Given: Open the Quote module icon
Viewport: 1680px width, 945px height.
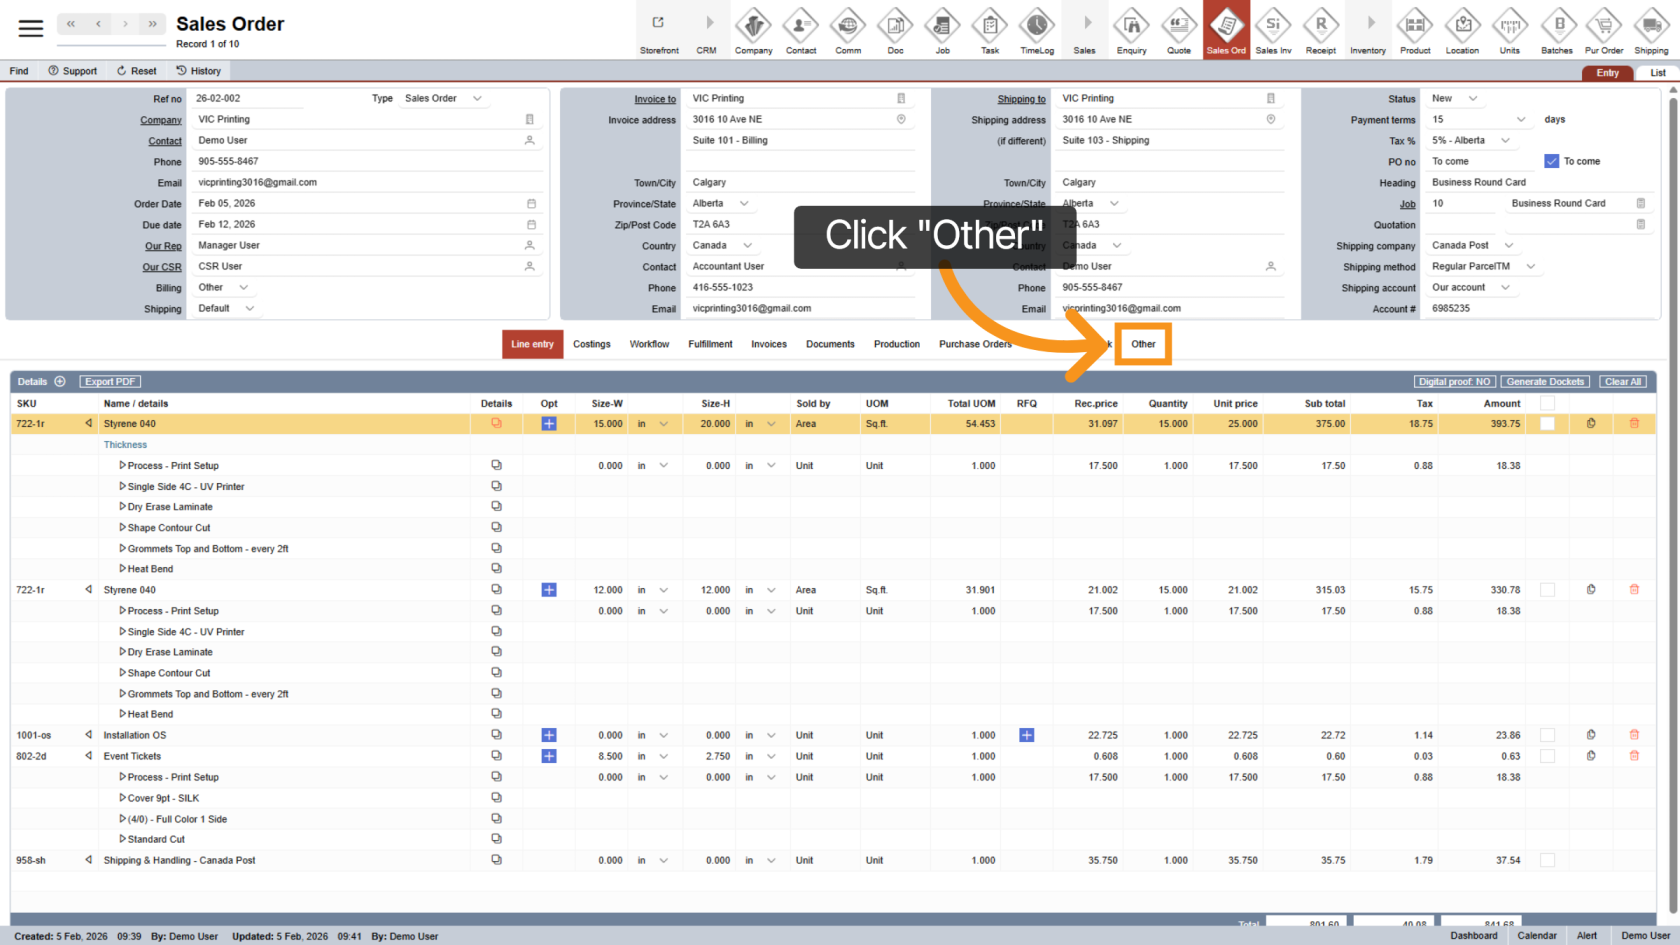Looking at the screenshot, I should (x=1179, y=31).
